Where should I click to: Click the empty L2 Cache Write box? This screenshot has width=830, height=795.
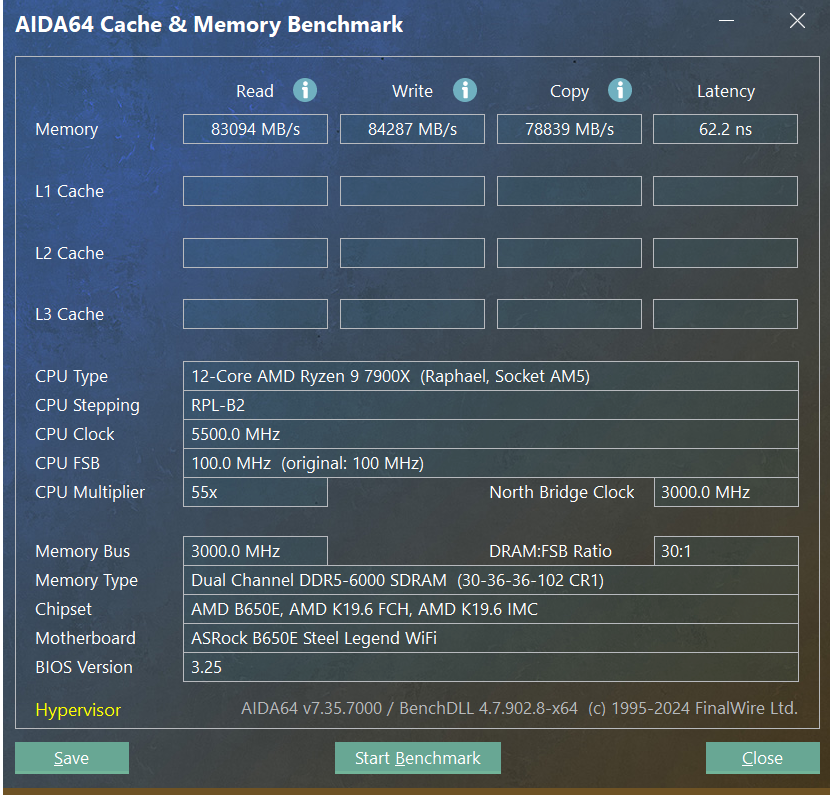(412, 253)
